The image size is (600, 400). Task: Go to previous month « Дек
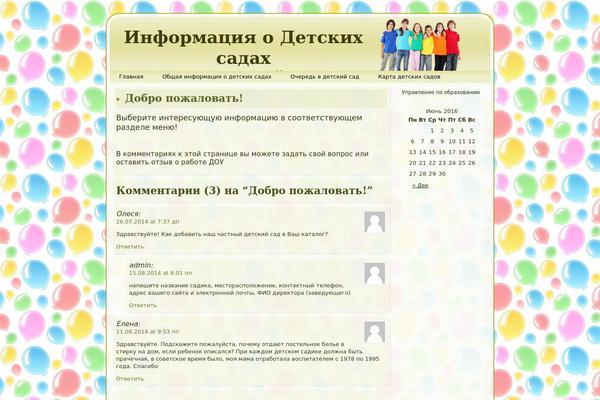(x=420, y=185)
